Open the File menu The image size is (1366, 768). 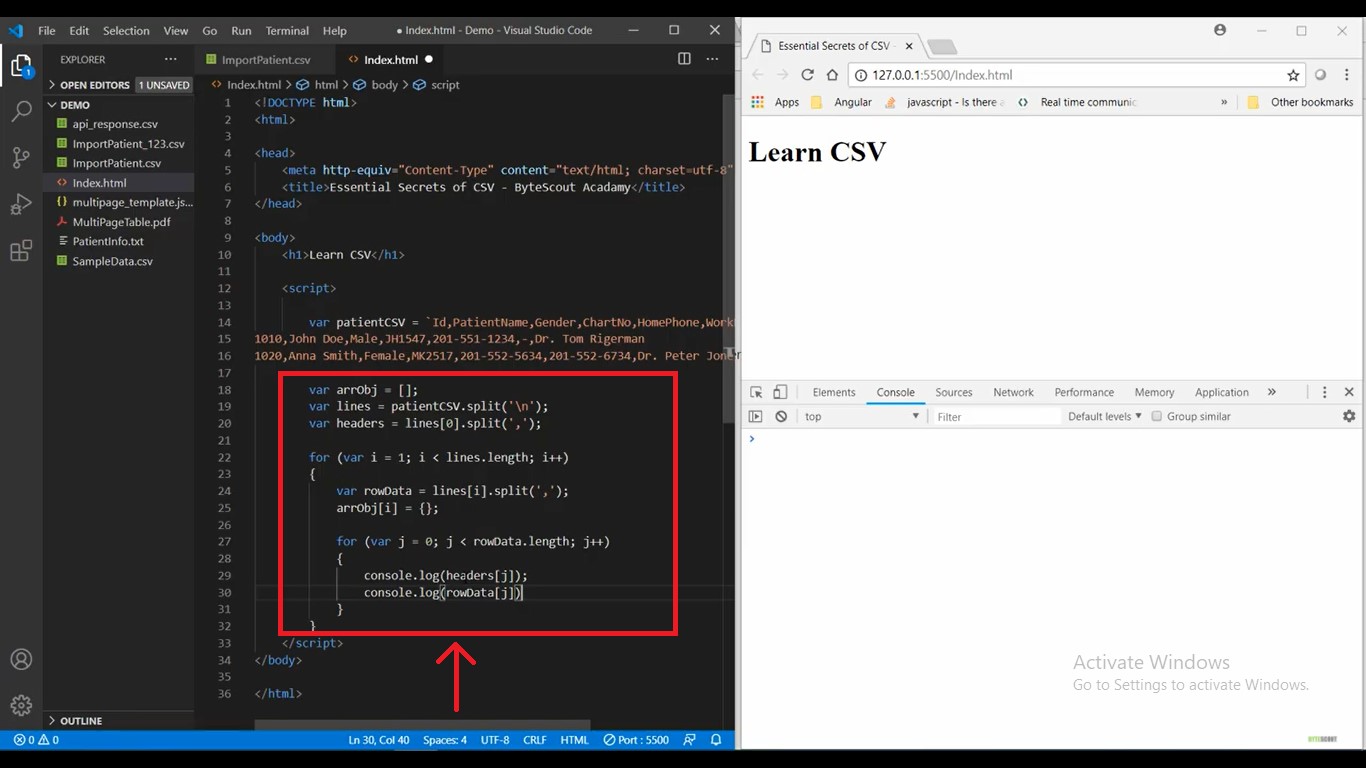tap(47, 30)
